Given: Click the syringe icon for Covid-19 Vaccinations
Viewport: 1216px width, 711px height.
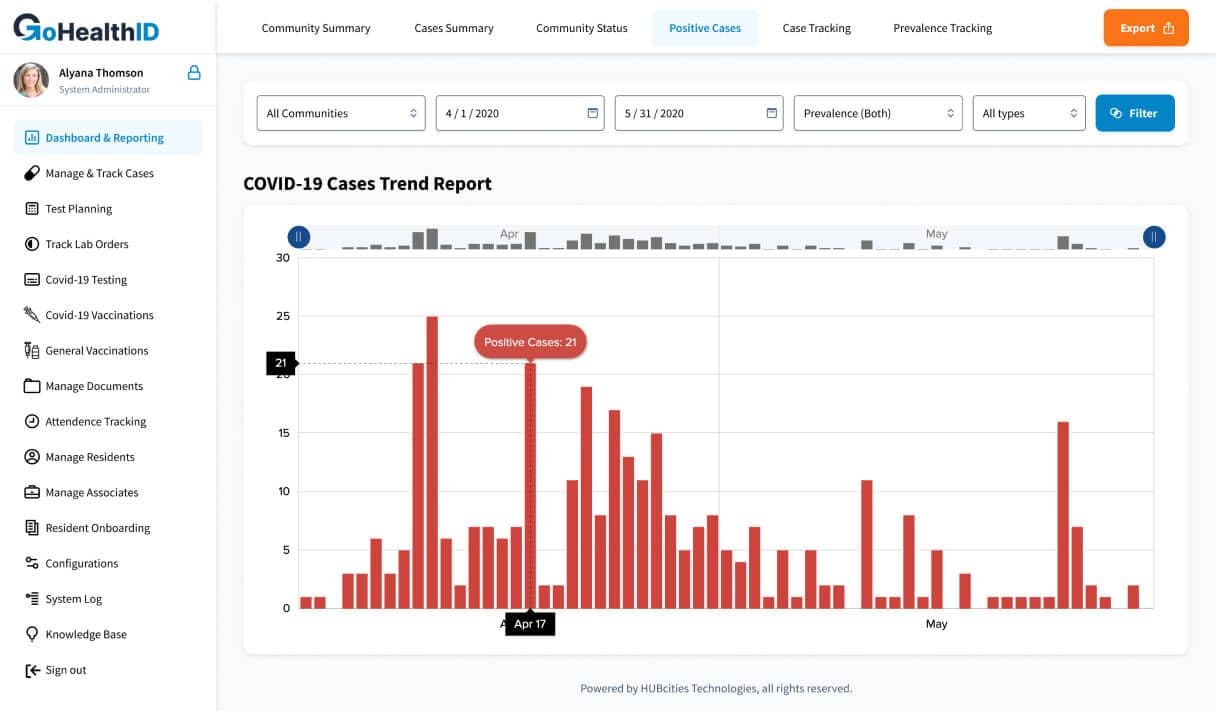Looking at the screenshot, I should (x=31, y=315).
